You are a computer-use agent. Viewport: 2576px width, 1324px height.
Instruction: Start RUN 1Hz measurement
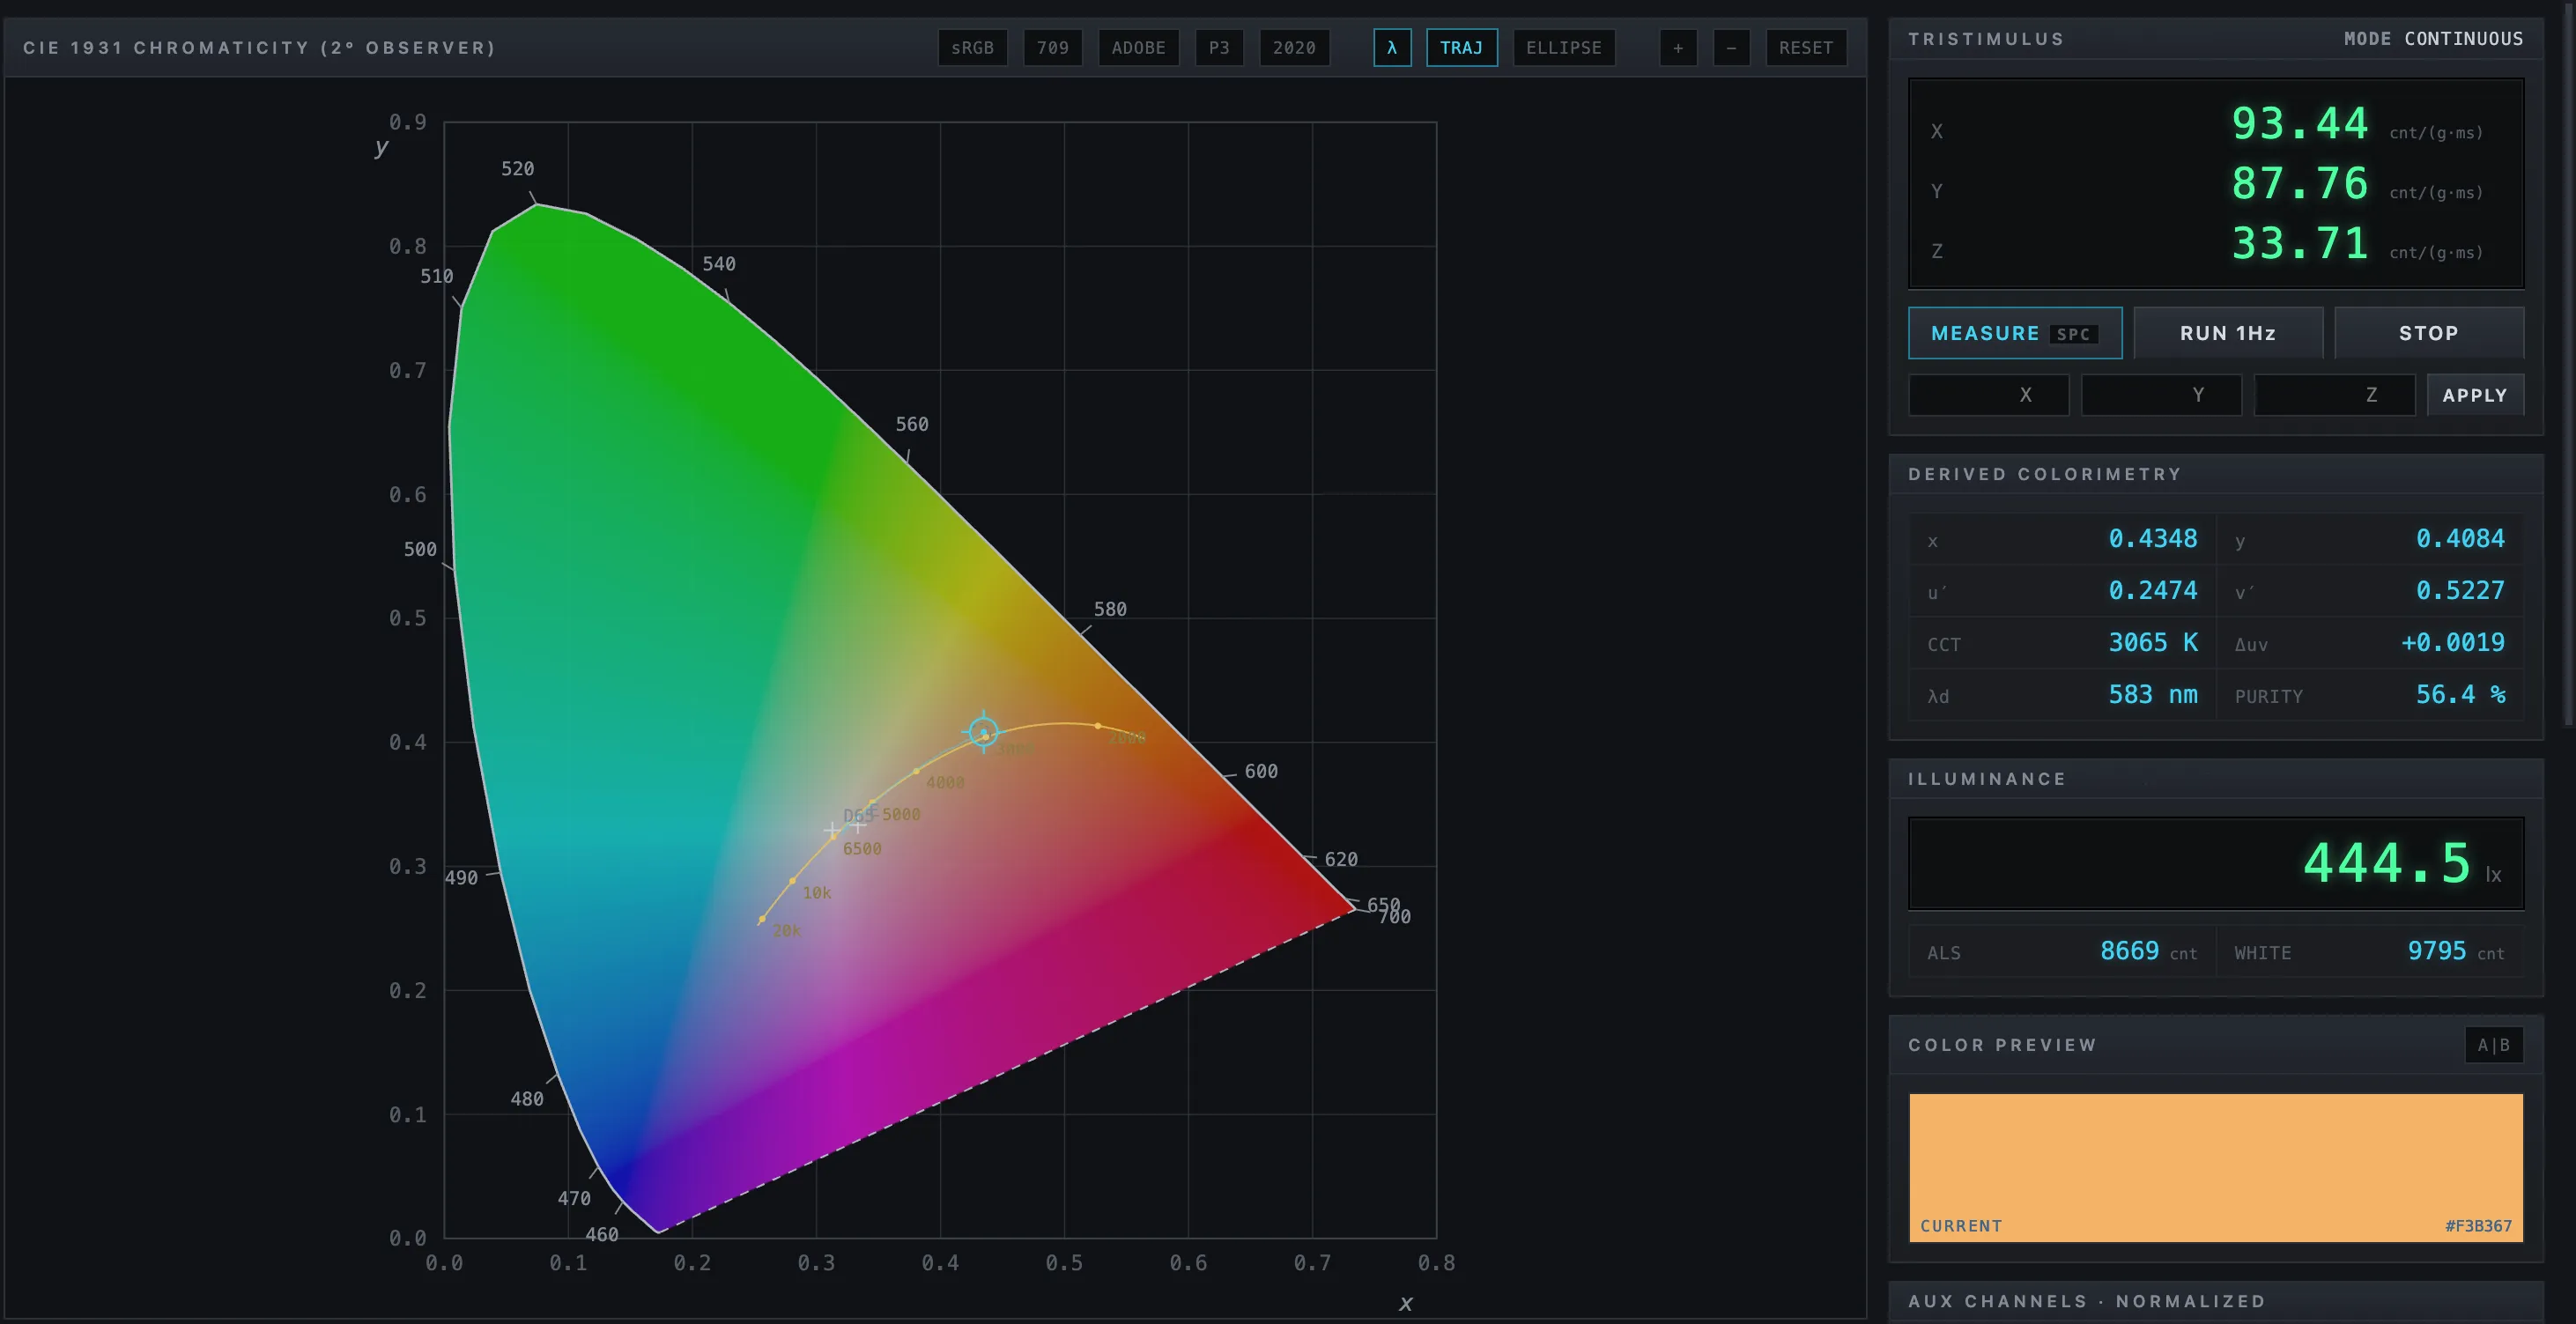tap(2228, 333)
